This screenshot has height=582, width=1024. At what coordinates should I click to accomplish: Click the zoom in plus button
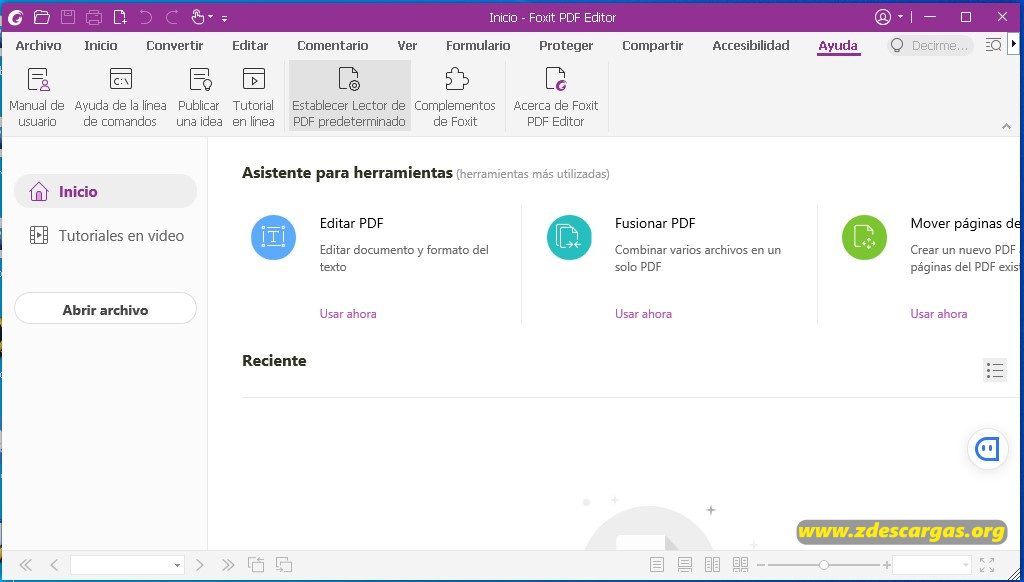coord(886,565)
